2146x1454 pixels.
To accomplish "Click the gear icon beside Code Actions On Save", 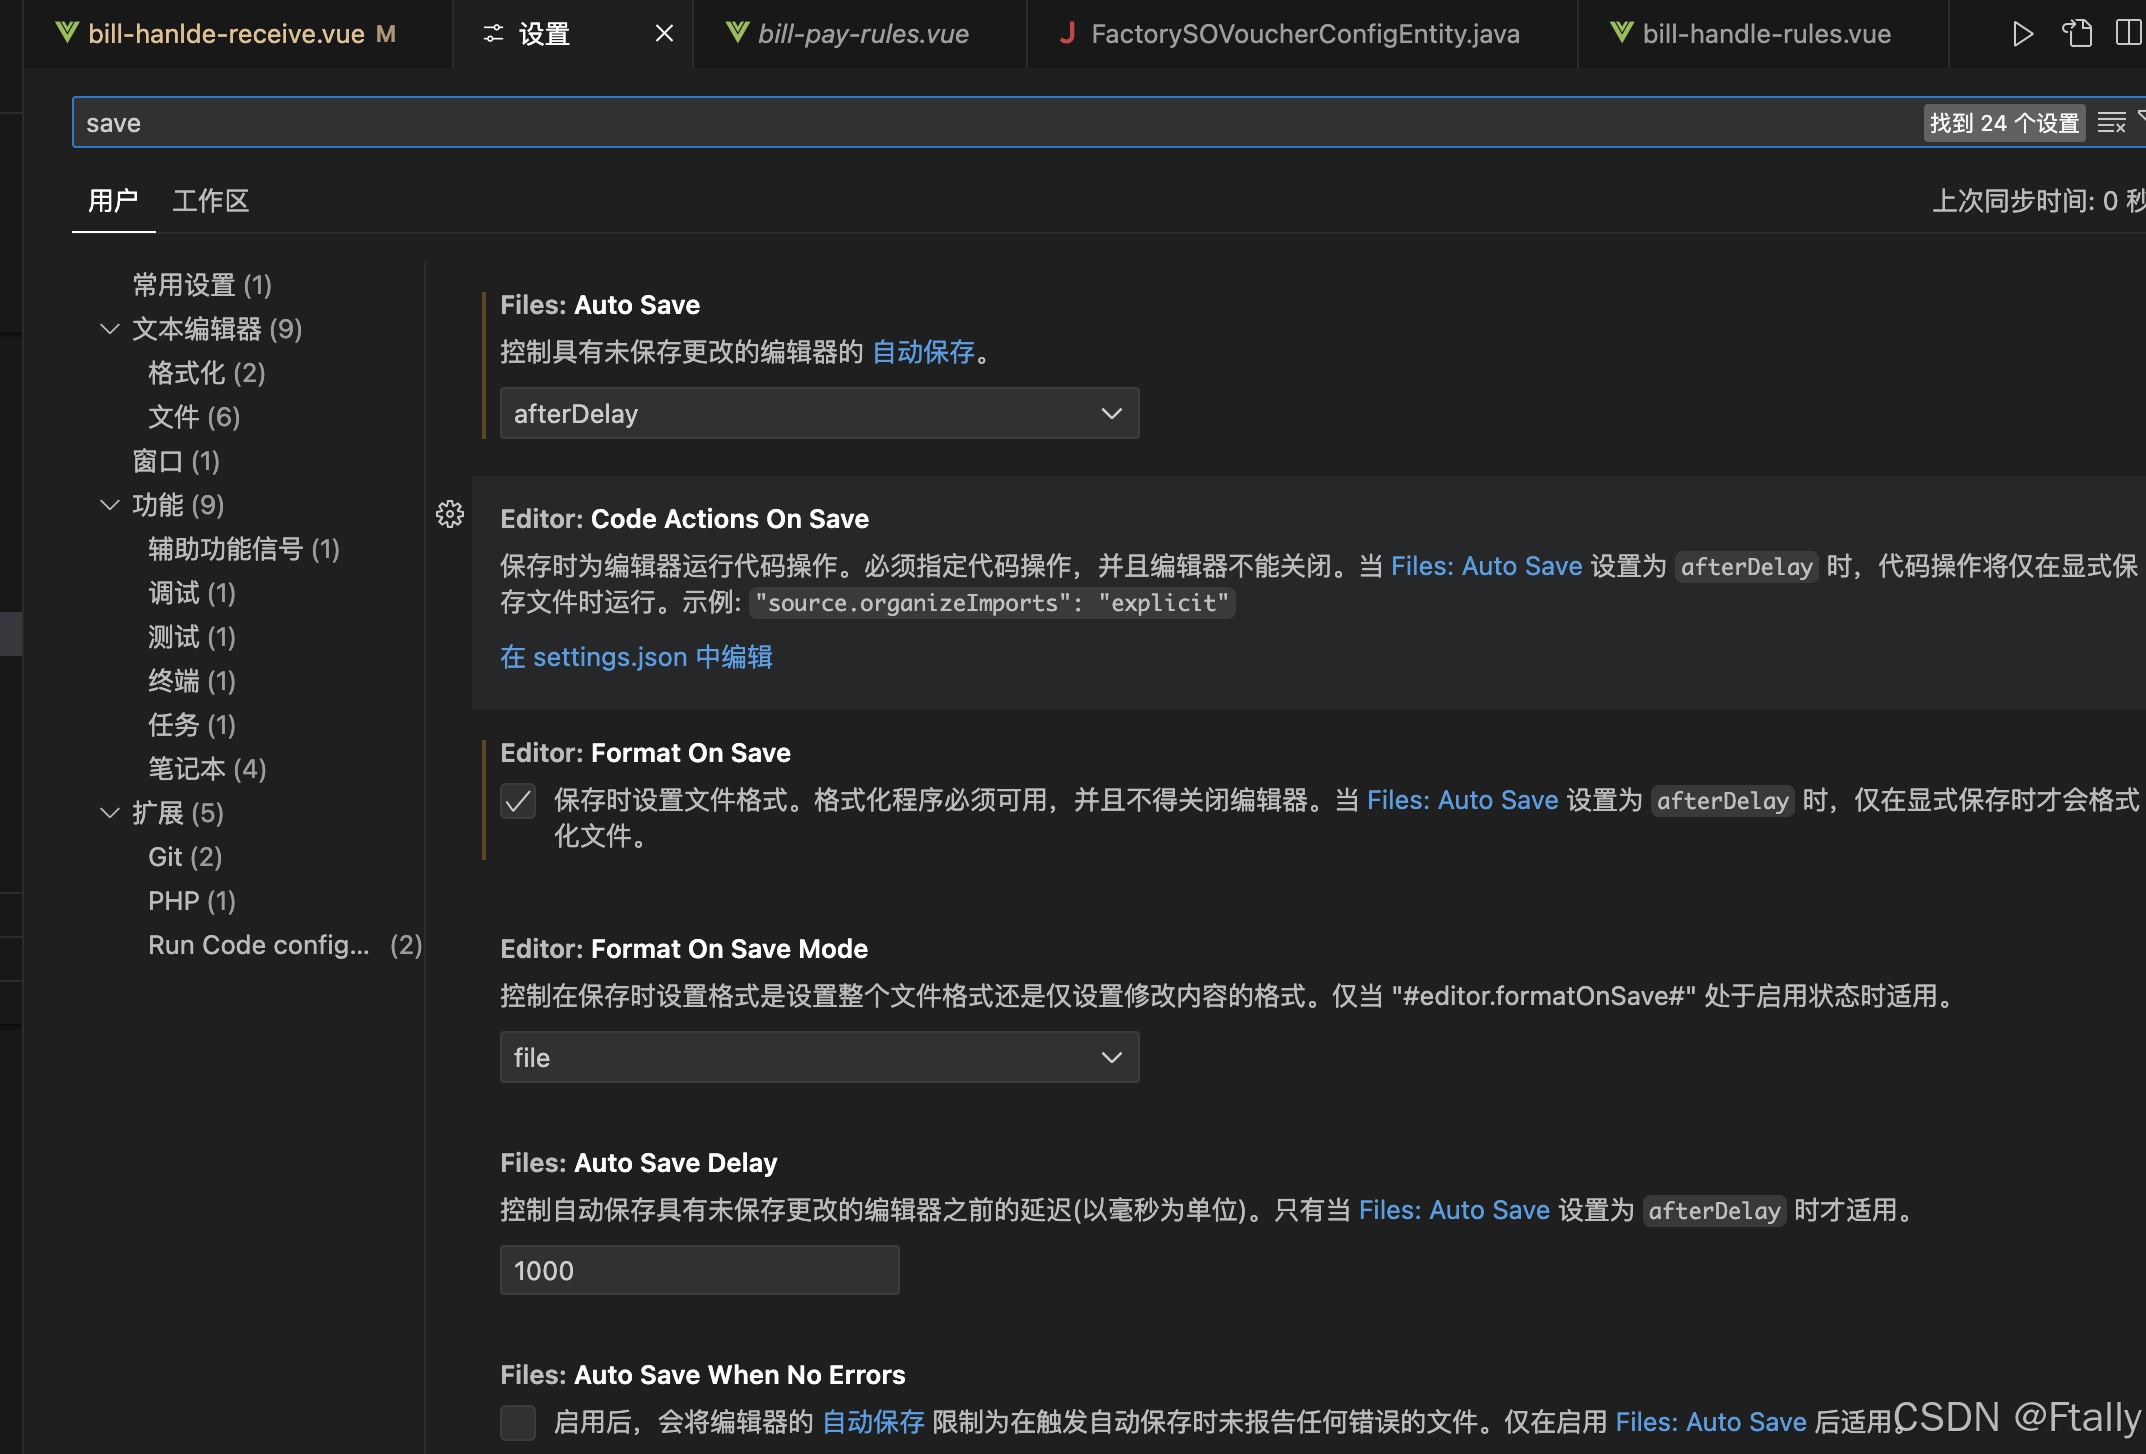I will (450, 513).
